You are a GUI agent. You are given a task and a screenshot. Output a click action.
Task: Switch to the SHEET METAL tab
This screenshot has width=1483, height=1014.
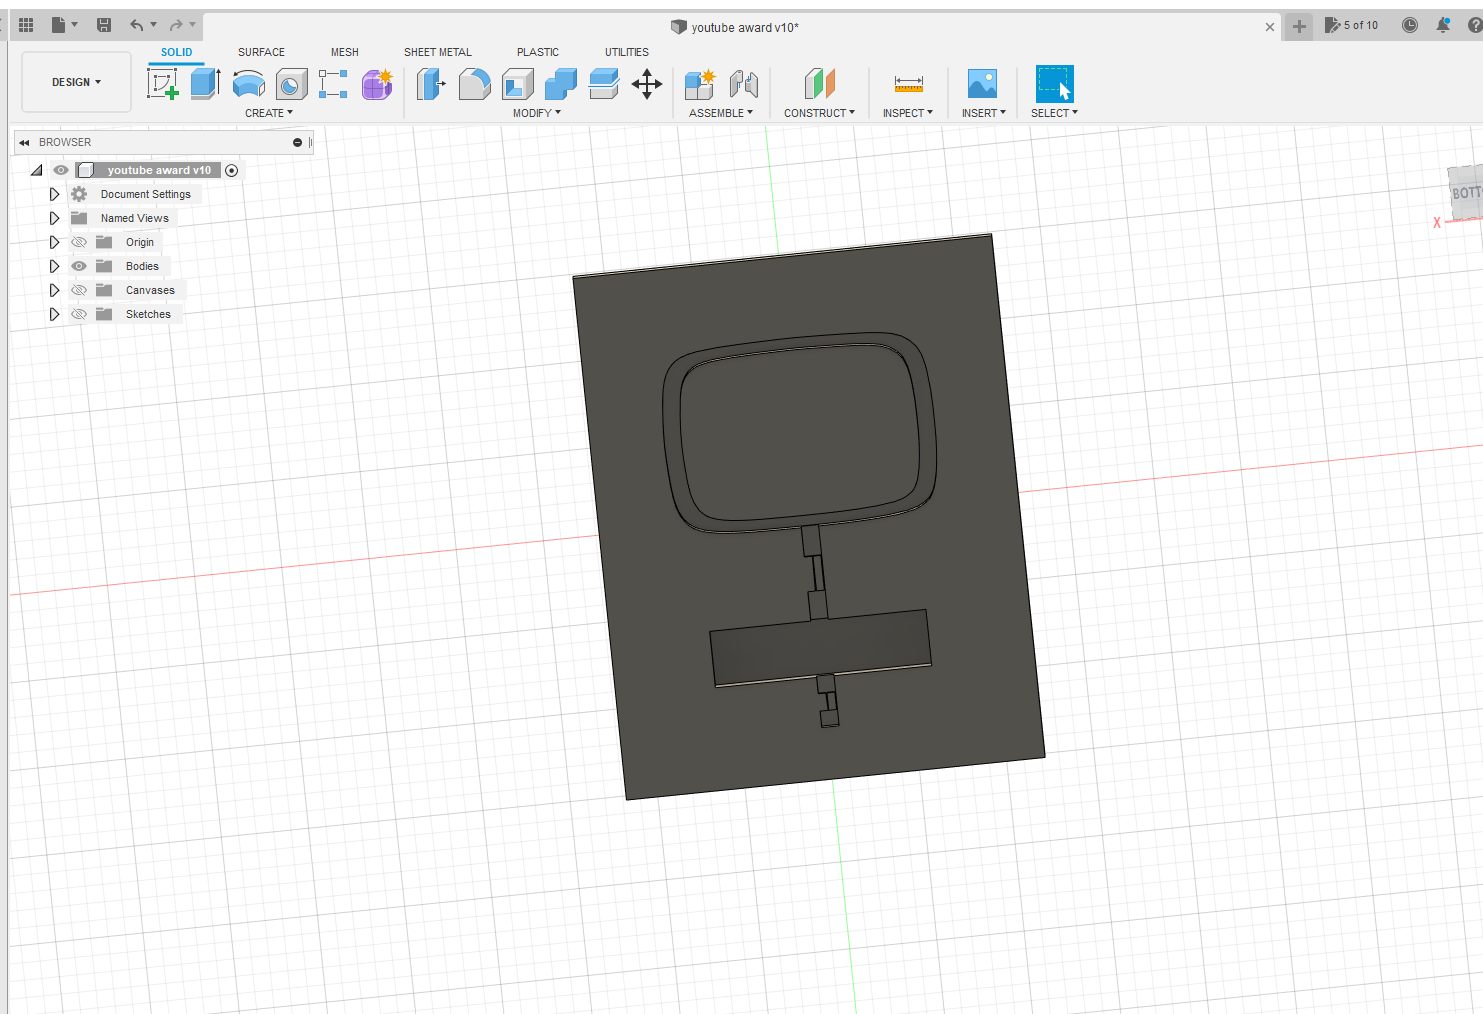(x=438, y=52)
